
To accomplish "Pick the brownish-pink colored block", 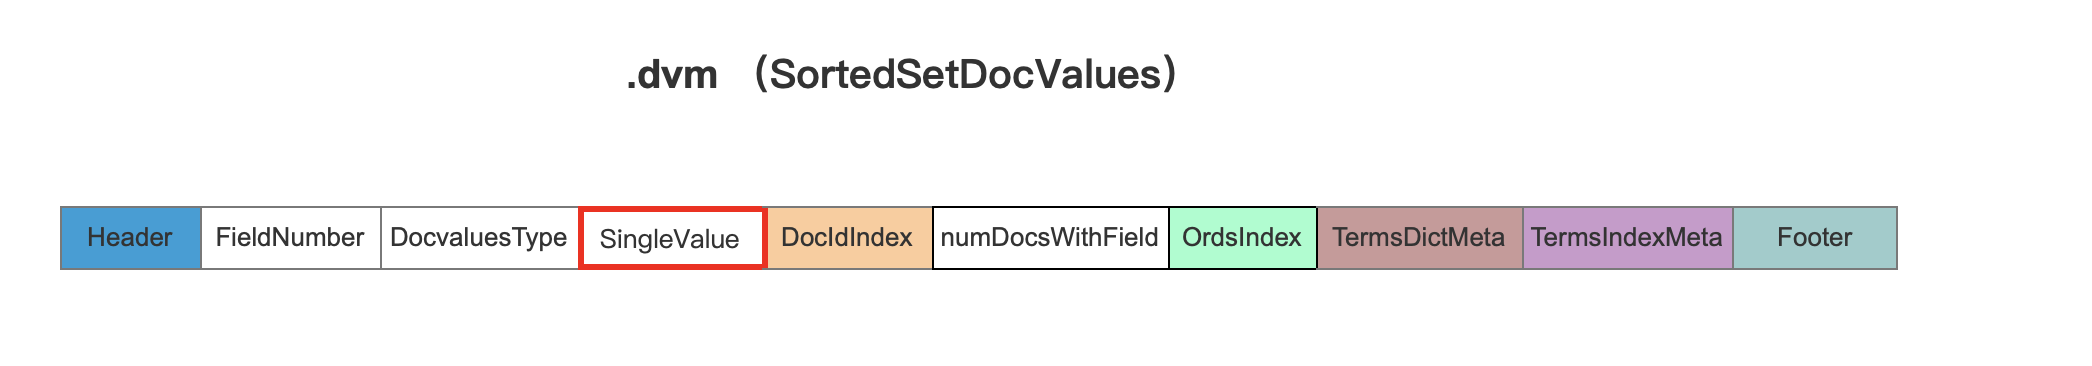I will click(x=1420, y=238).
